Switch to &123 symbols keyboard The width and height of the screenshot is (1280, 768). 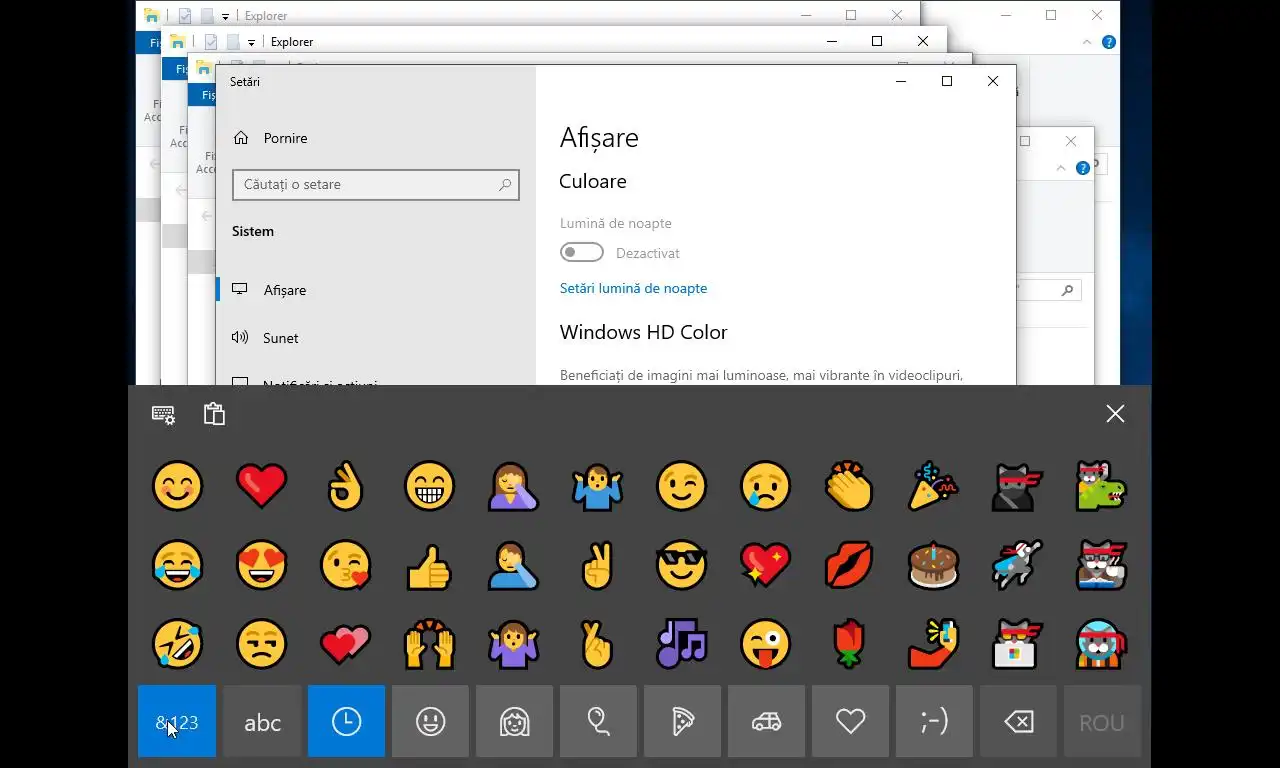pyautogui.click(x=177, y=721)
